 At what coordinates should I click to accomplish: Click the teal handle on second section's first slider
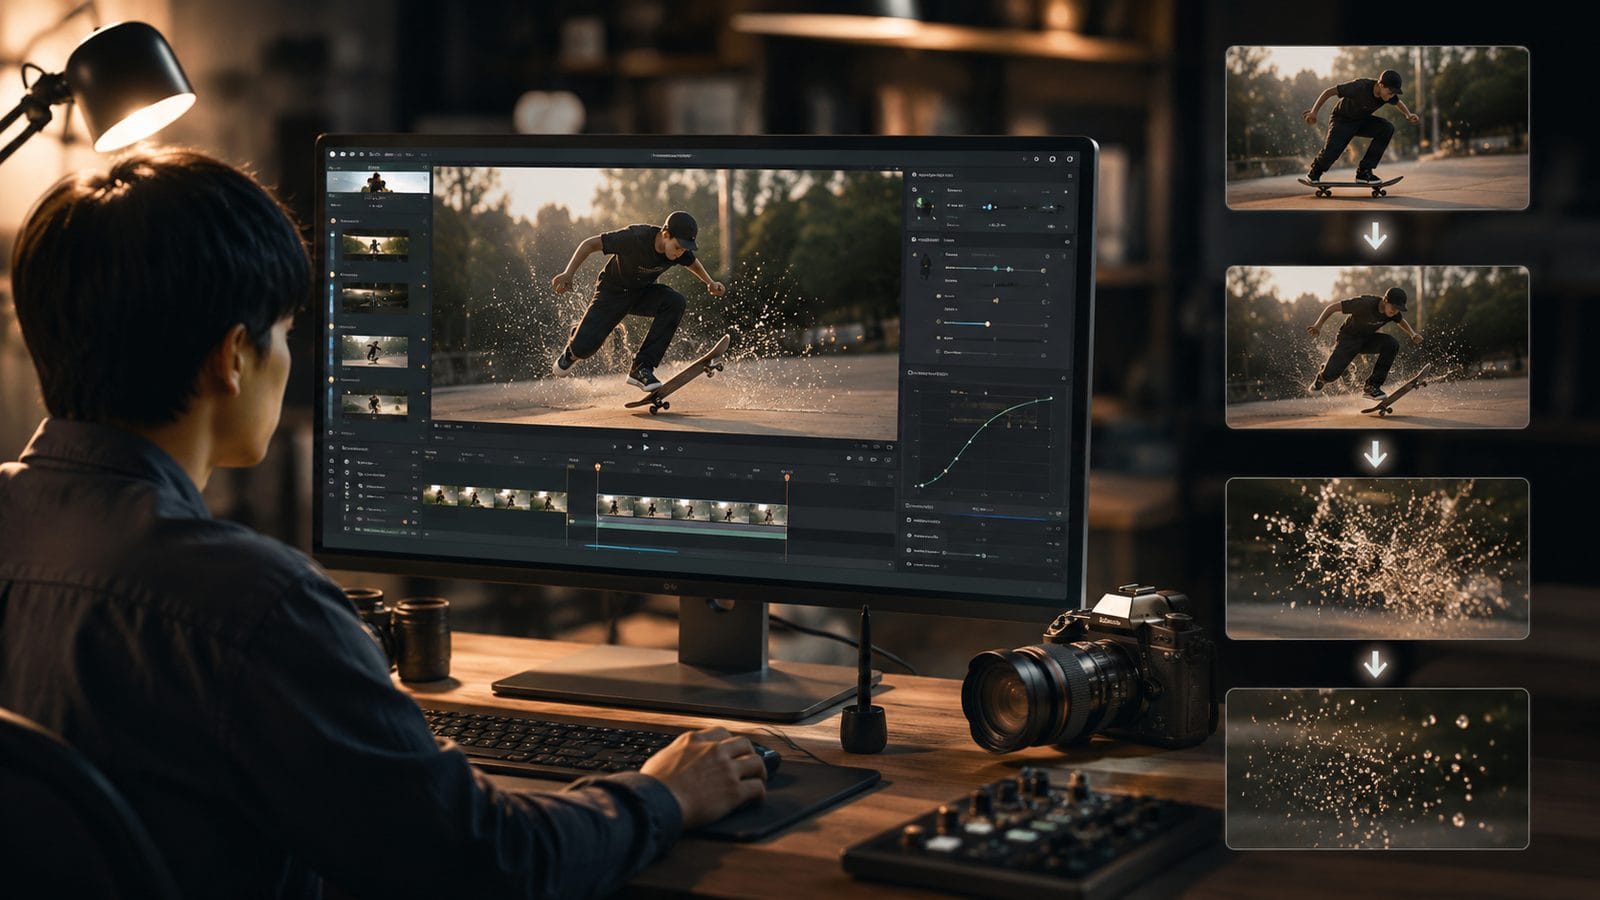(995, 268)
